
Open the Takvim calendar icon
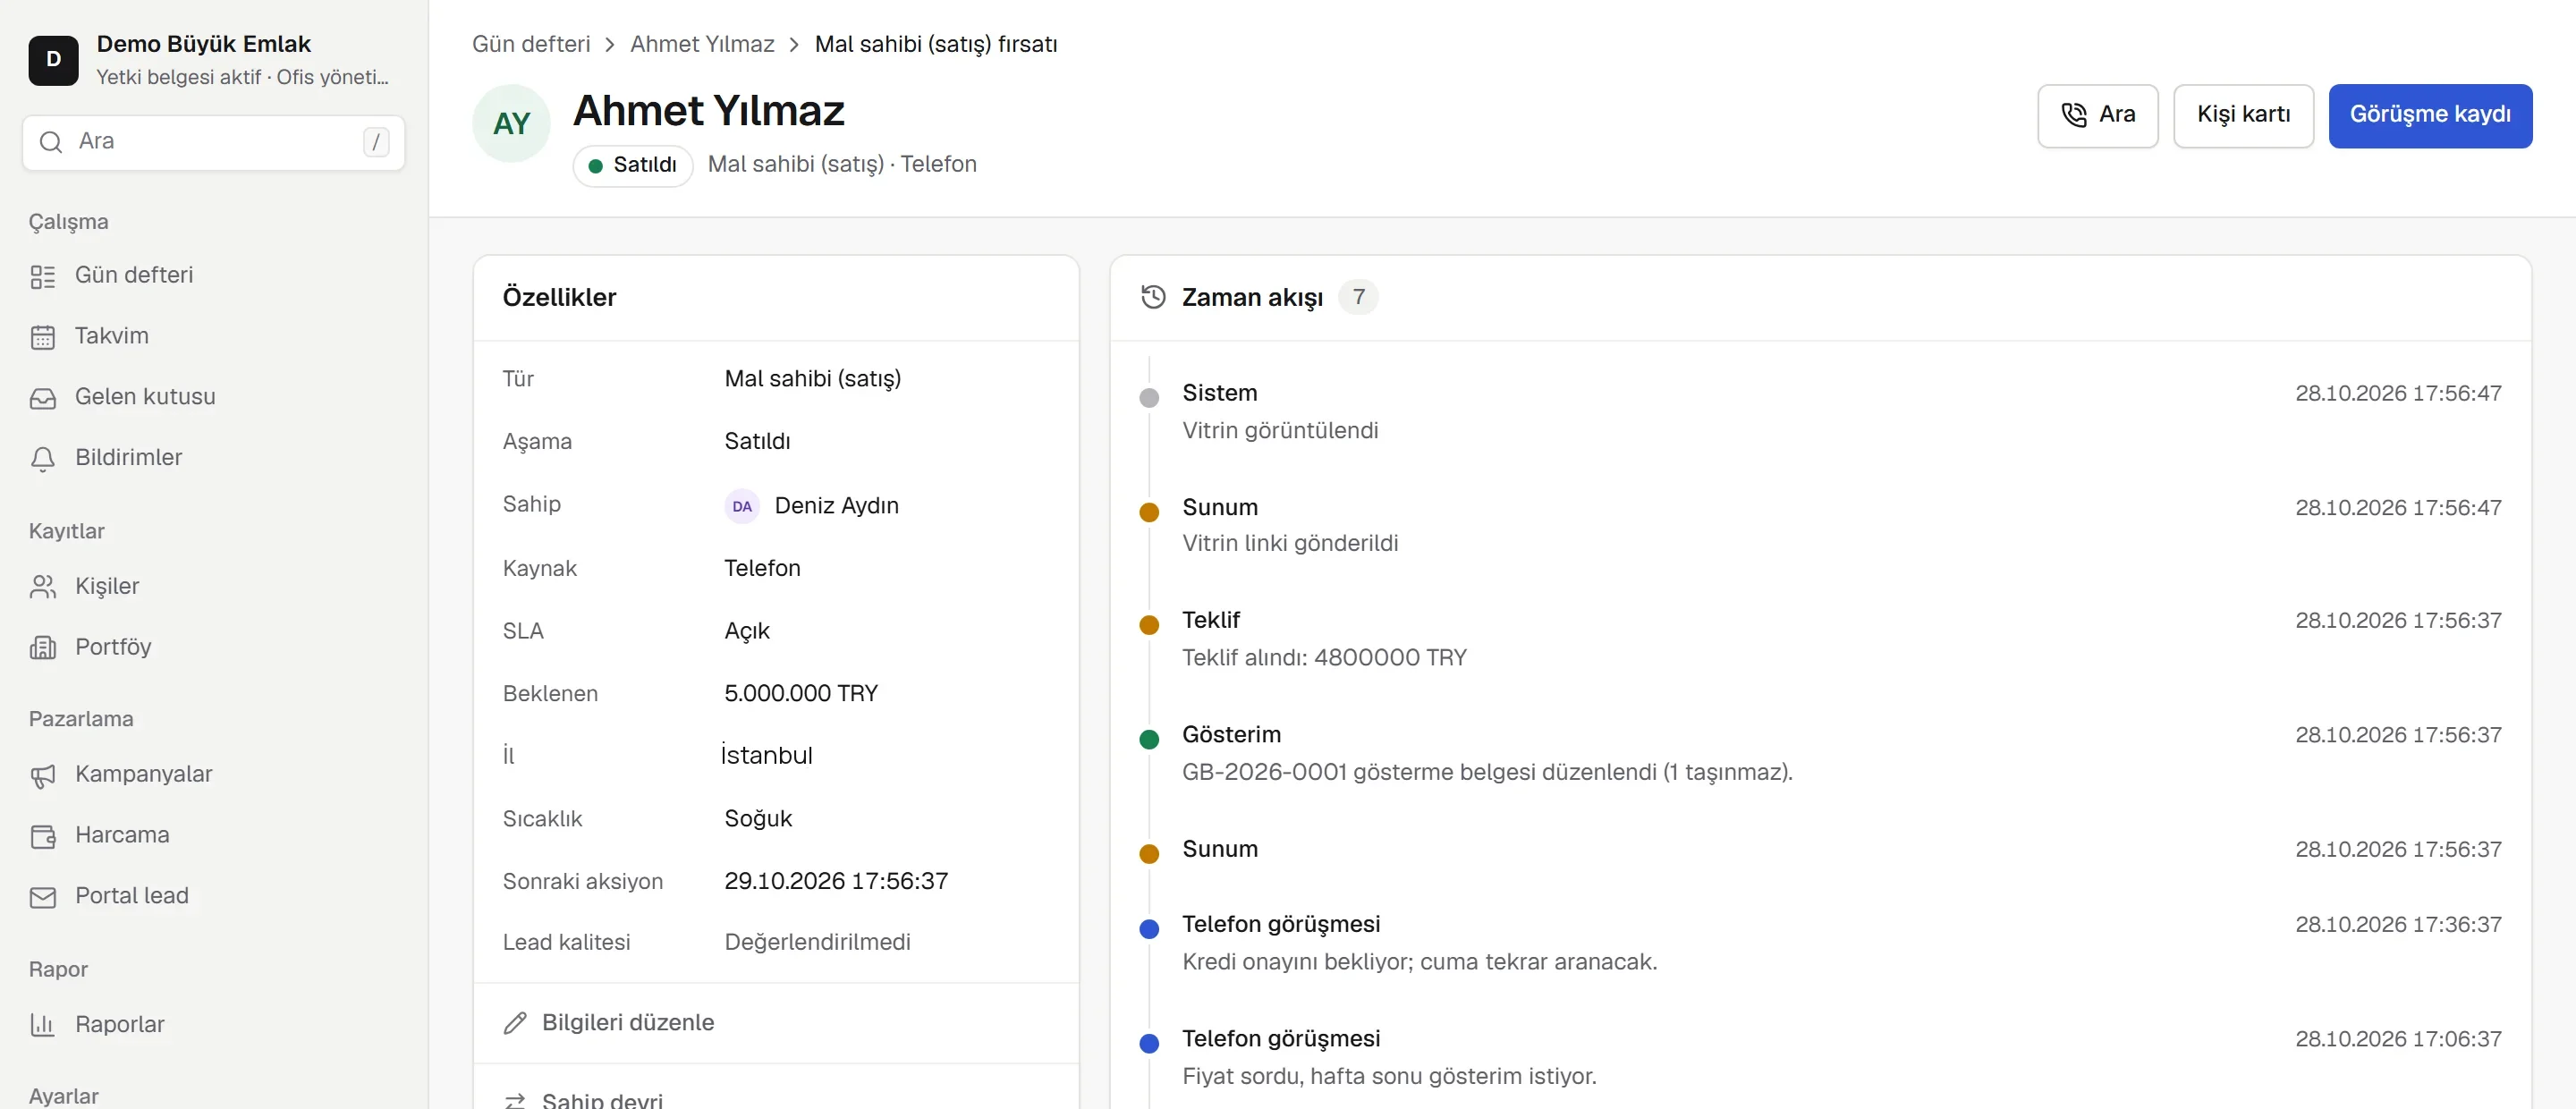[x=43, y=337]
